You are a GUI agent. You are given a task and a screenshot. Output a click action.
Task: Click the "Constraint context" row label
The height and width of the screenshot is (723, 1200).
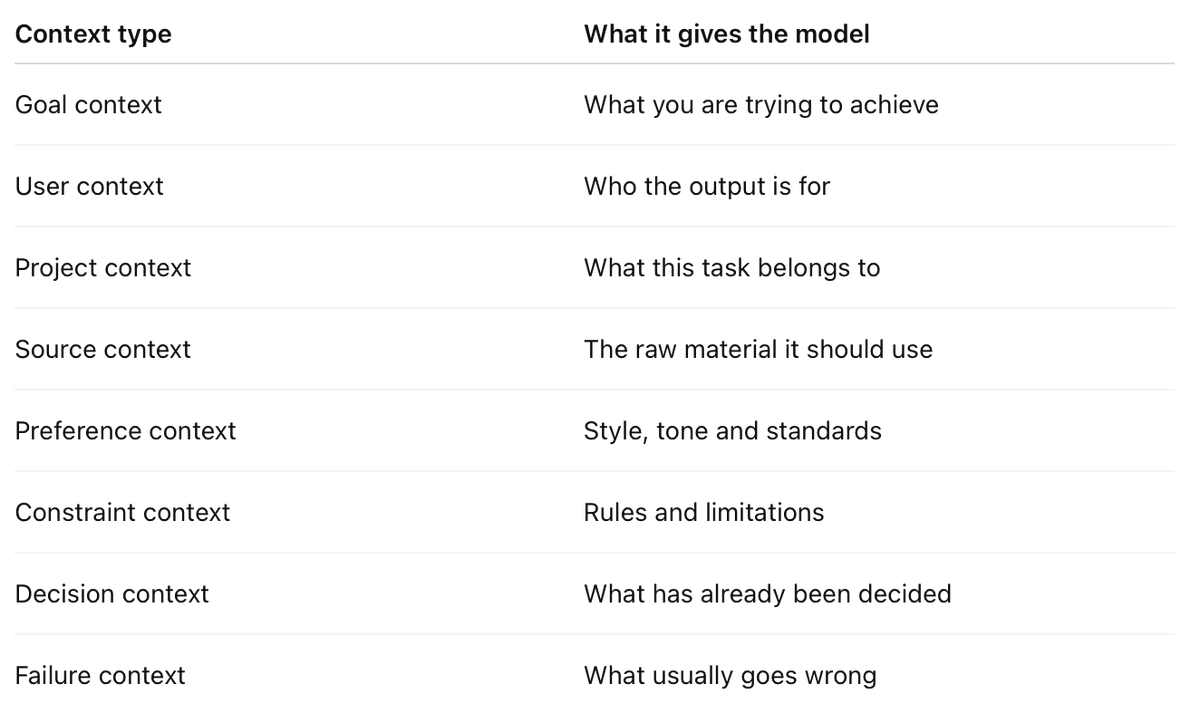pyautogui.click(x=122, y=512)
